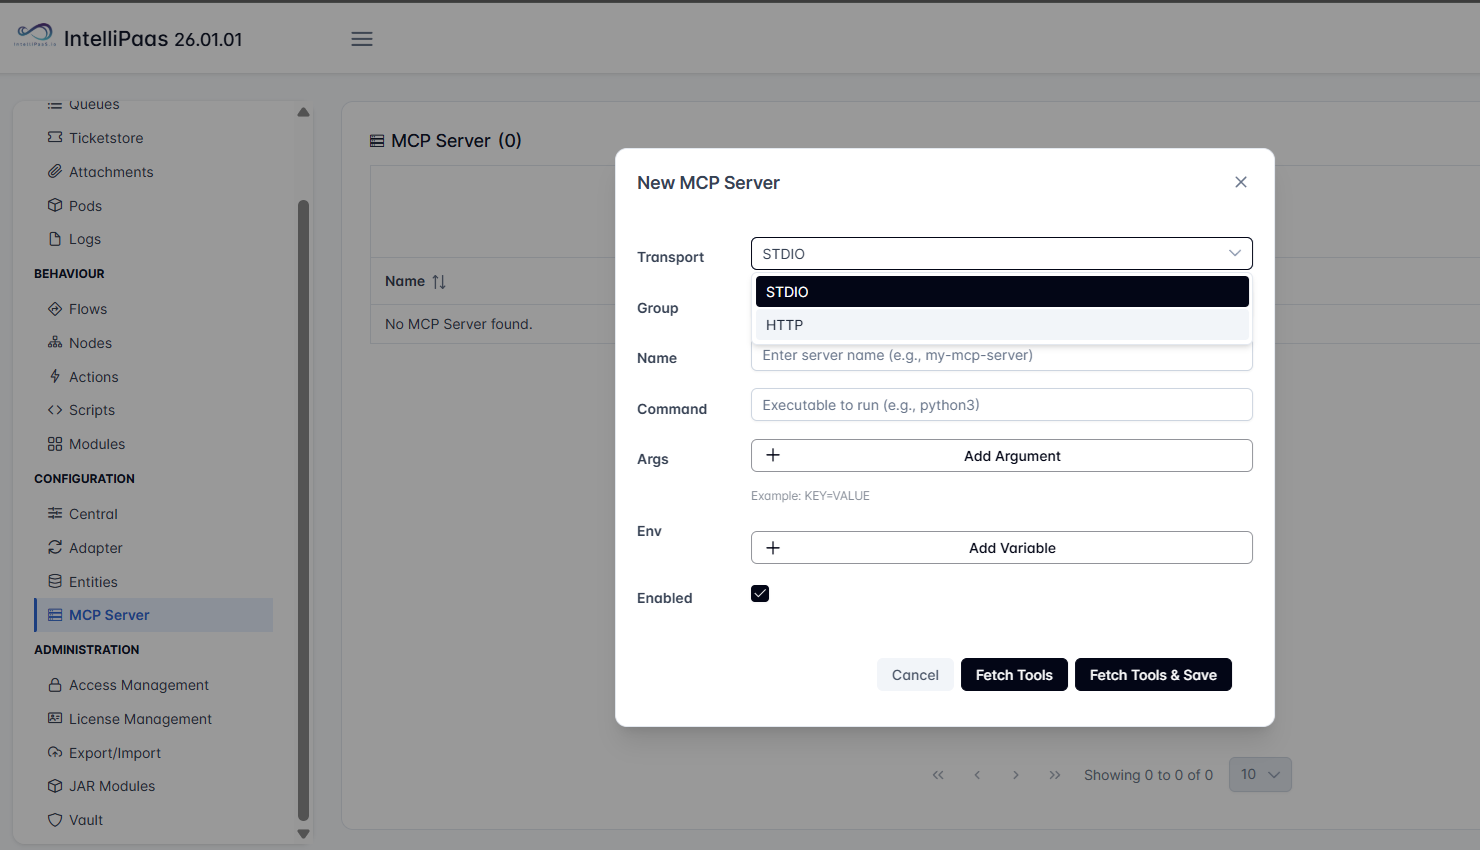Click the Name column sort arrows icon
This screenshot has width=1480, height=850.
pyautogui.click(x=439, y=282)
